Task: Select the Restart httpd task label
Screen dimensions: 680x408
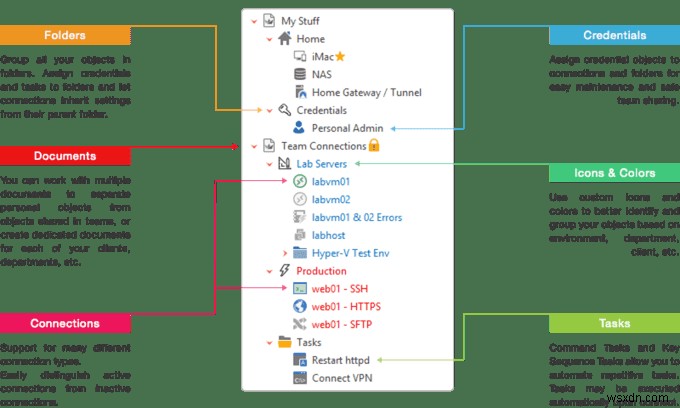Action: 340,360
